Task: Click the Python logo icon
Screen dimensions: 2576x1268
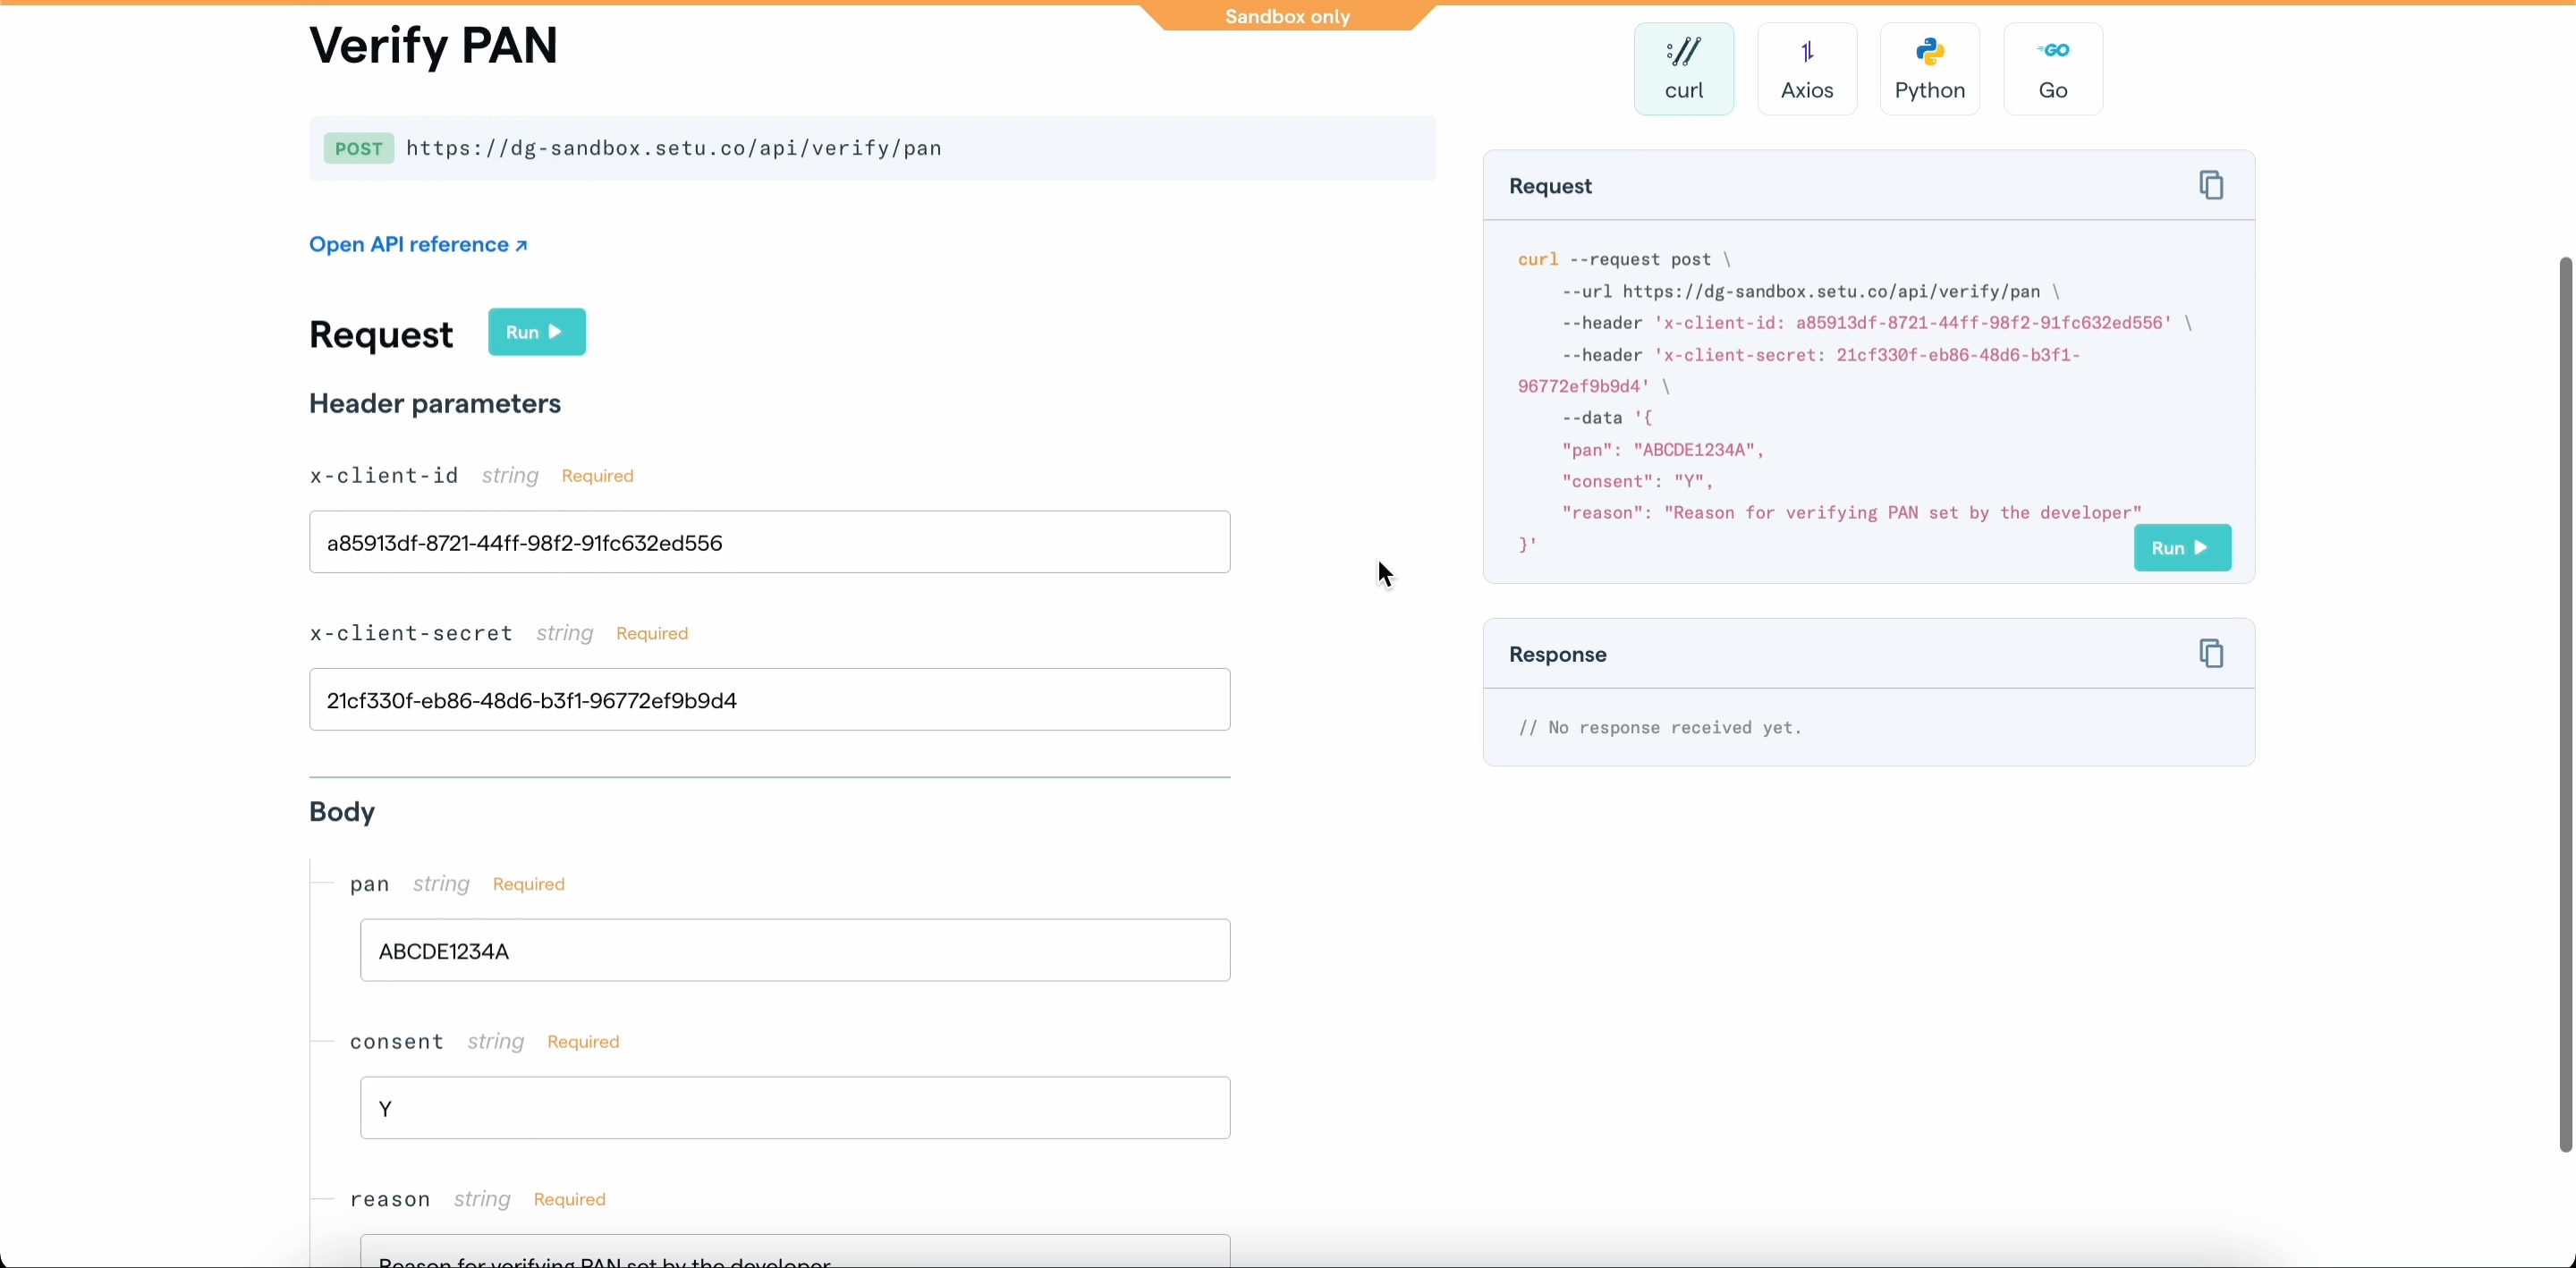Action: (1930, 51)
